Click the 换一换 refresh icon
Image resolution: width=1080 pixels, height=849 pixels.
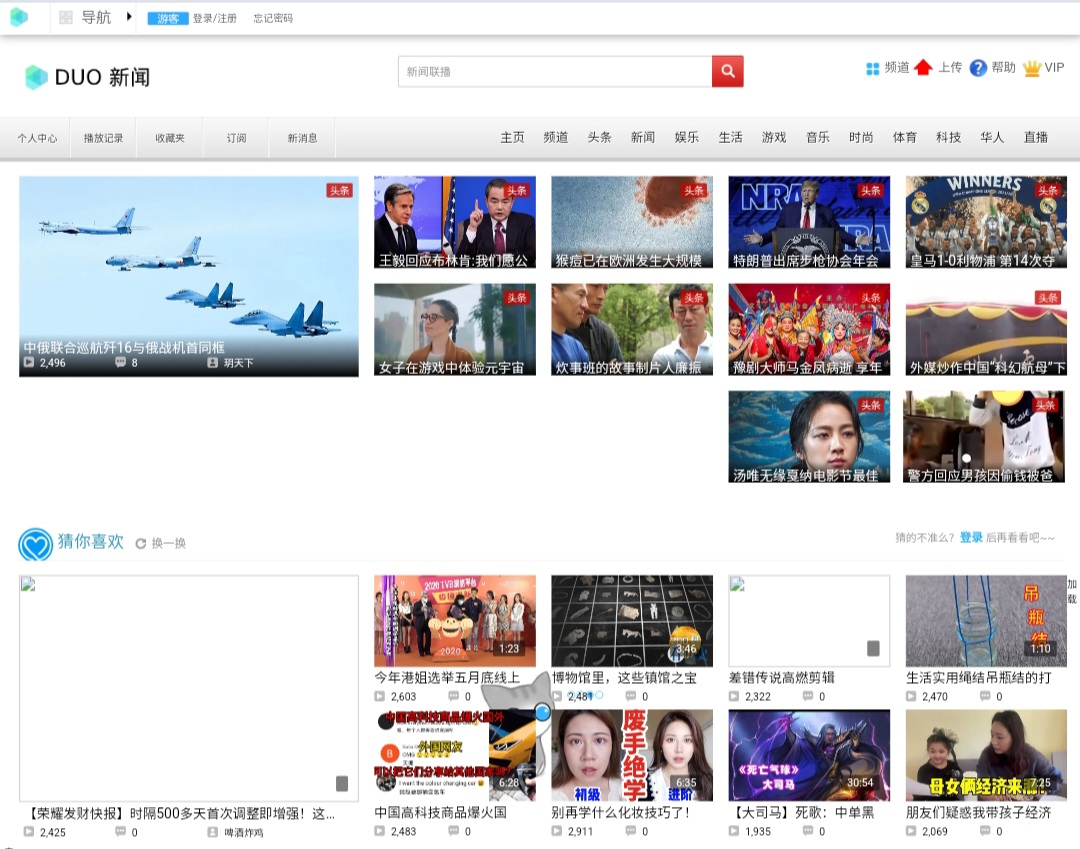pyautogui.click(x=141, y=543)
